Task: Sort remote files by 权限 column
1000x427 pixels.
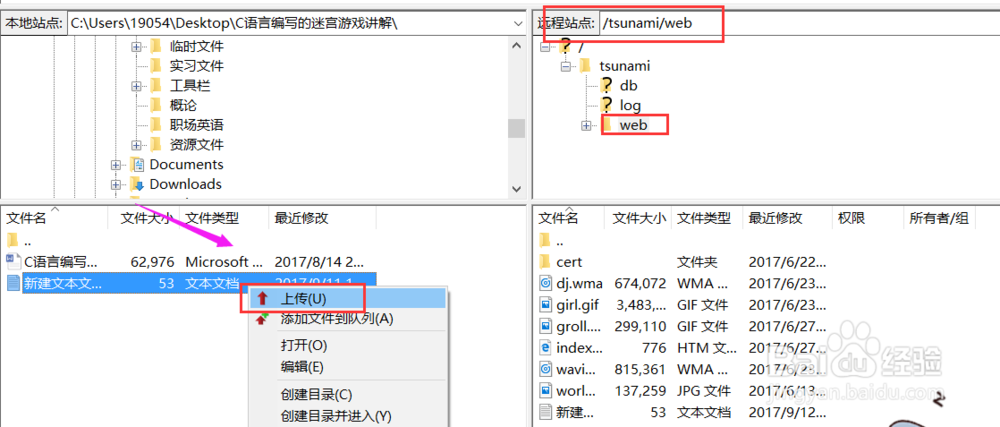Action: coord(867,219)
